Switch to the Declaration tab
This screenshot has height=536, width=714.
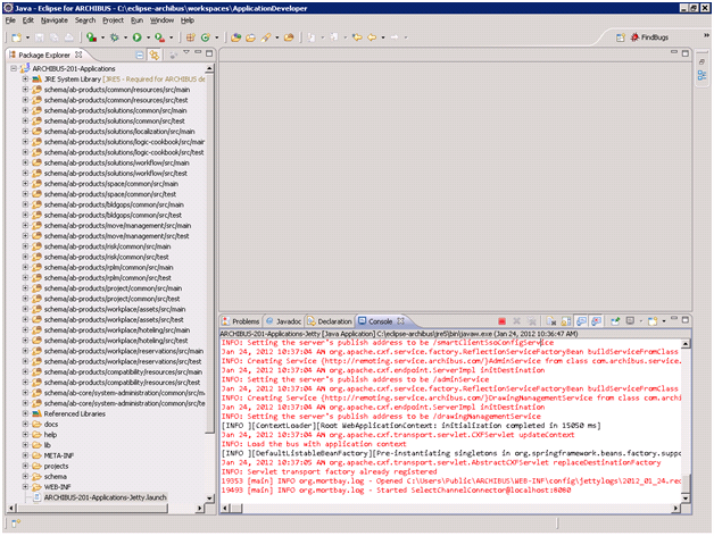[x=330, y=322]
